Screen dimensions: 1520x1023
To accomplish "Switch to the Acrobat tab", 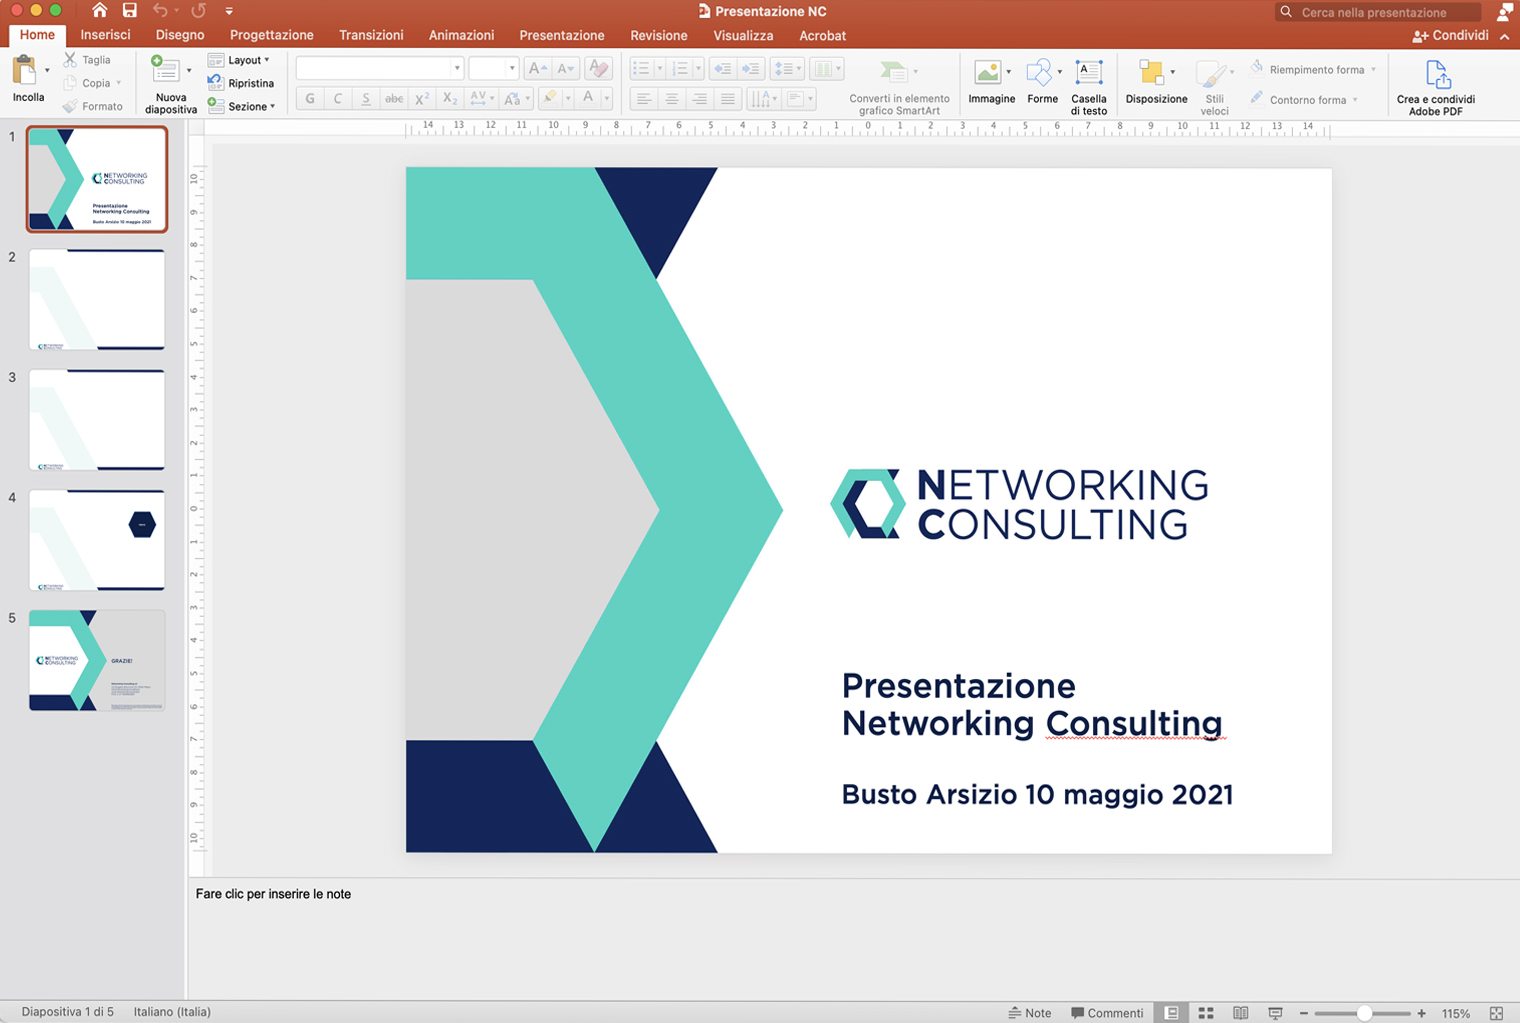I will pyautogui.click(x=822, y=35).
